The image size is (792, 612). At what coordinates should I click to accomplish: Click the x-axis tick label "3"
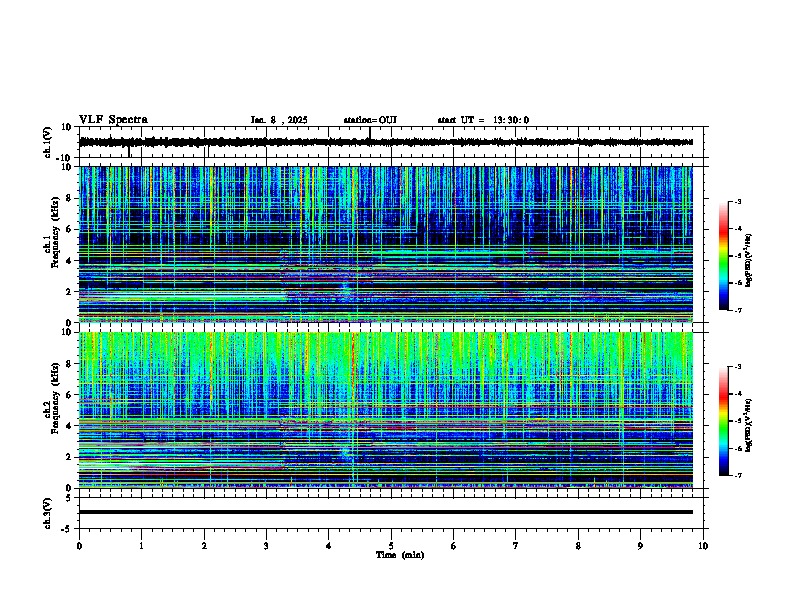click(266, 546)
